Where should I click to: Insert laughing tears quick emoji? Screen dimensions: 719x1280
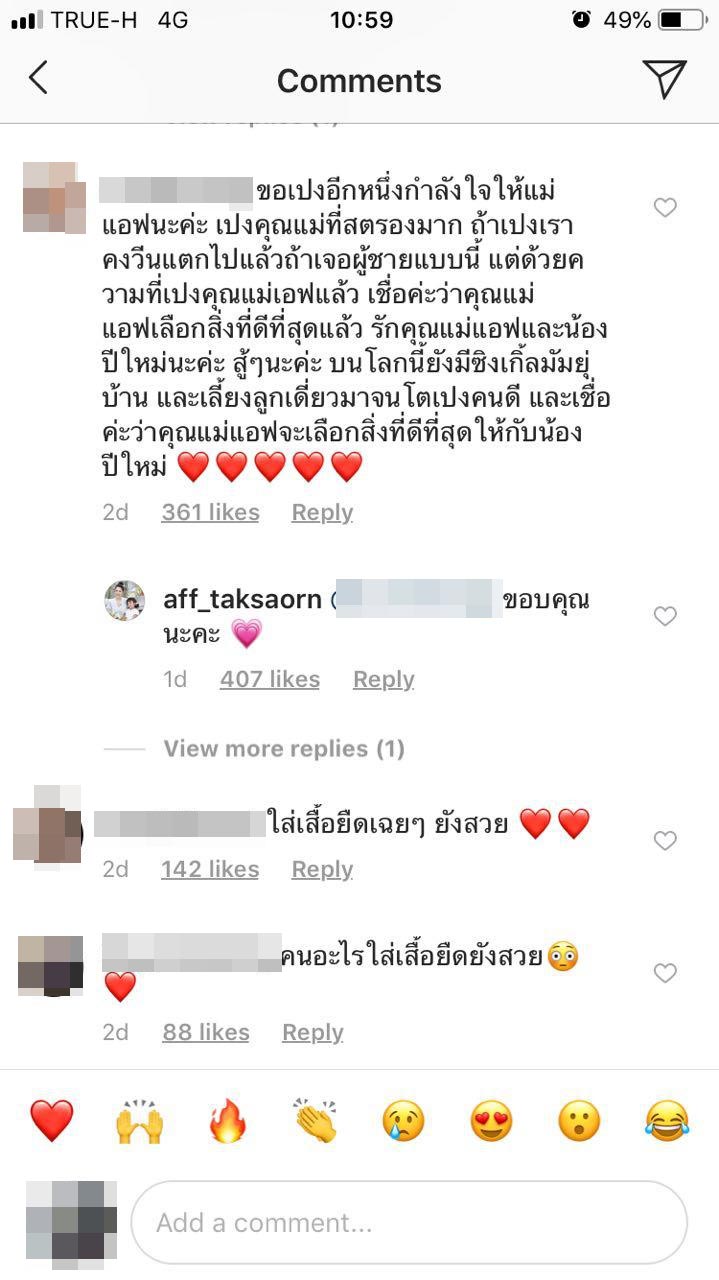point(667,1120)
